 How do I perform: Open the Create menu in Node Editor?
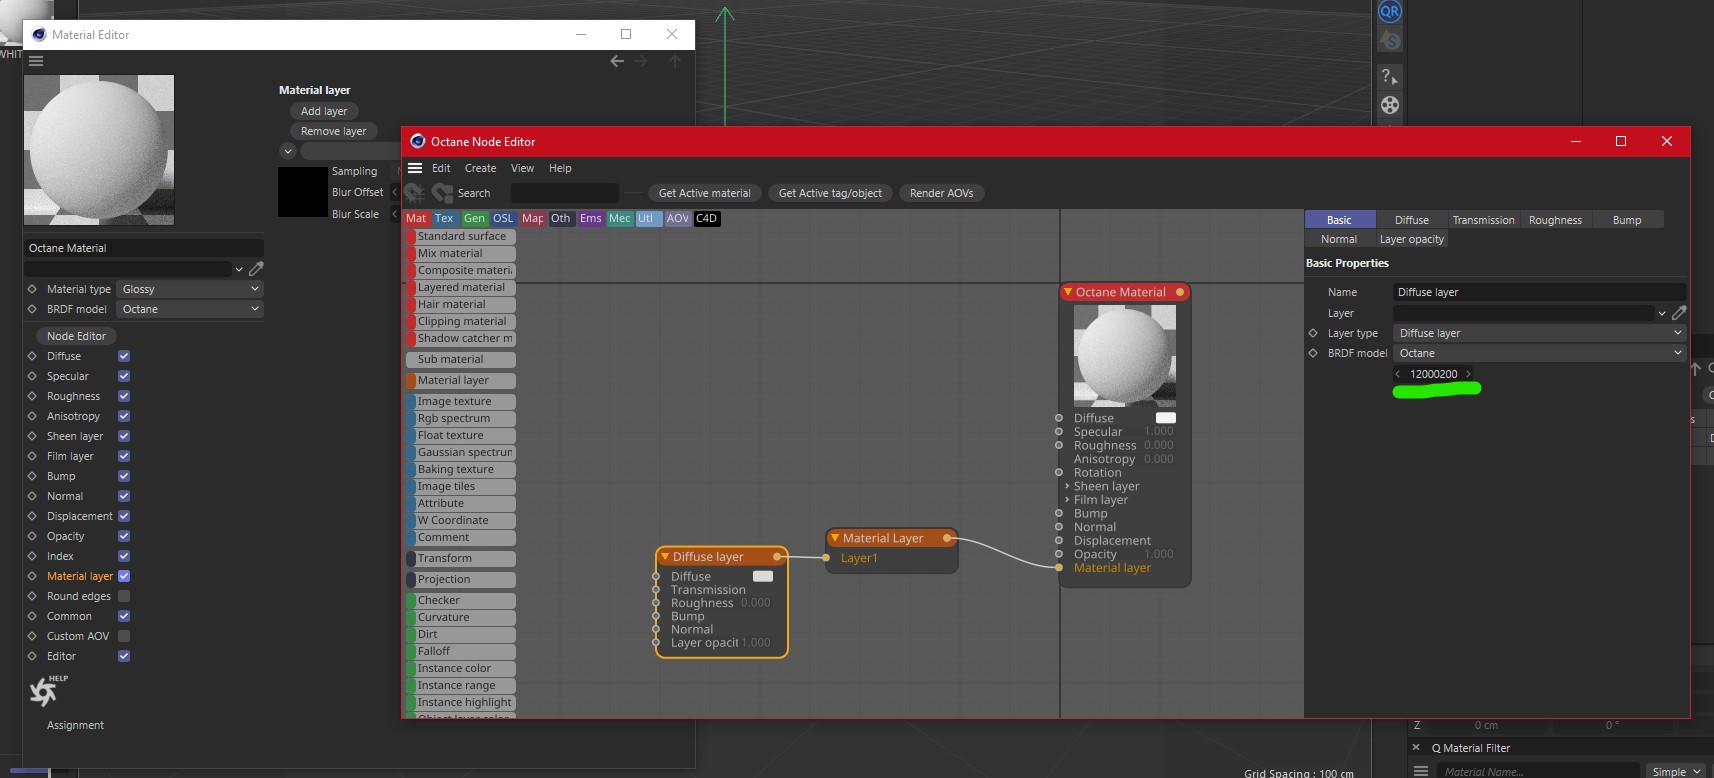[x=481, y=168]
